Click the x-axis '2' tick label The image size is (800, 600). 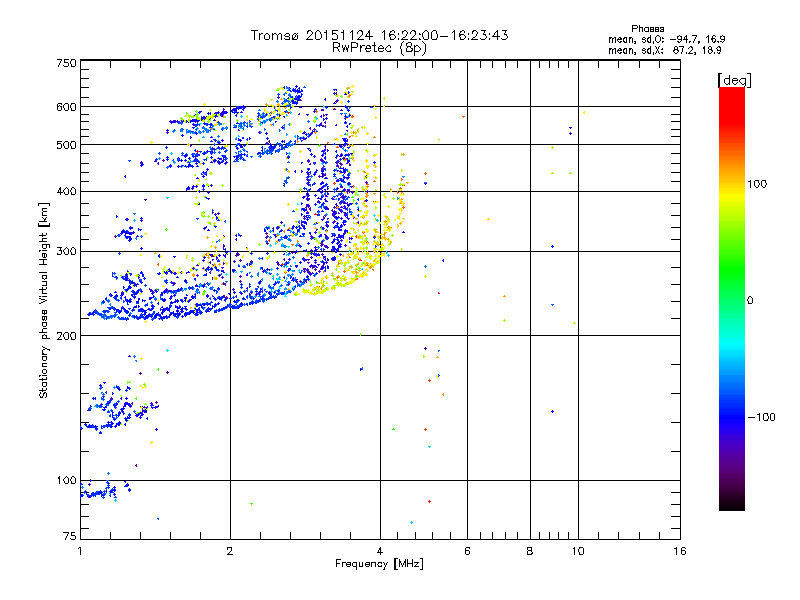(230, 551)
